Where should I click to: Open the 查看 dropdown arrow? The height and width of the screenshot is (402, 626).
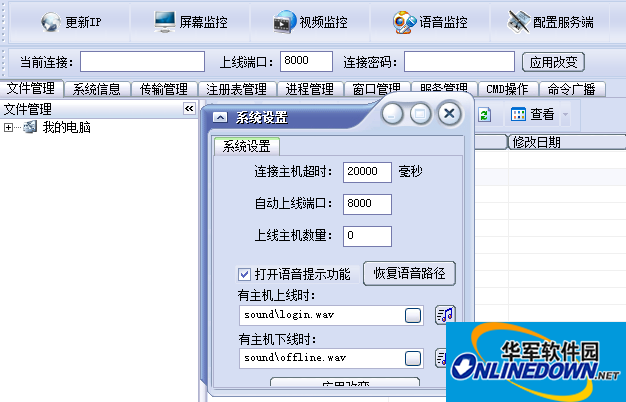pos(565,115)
